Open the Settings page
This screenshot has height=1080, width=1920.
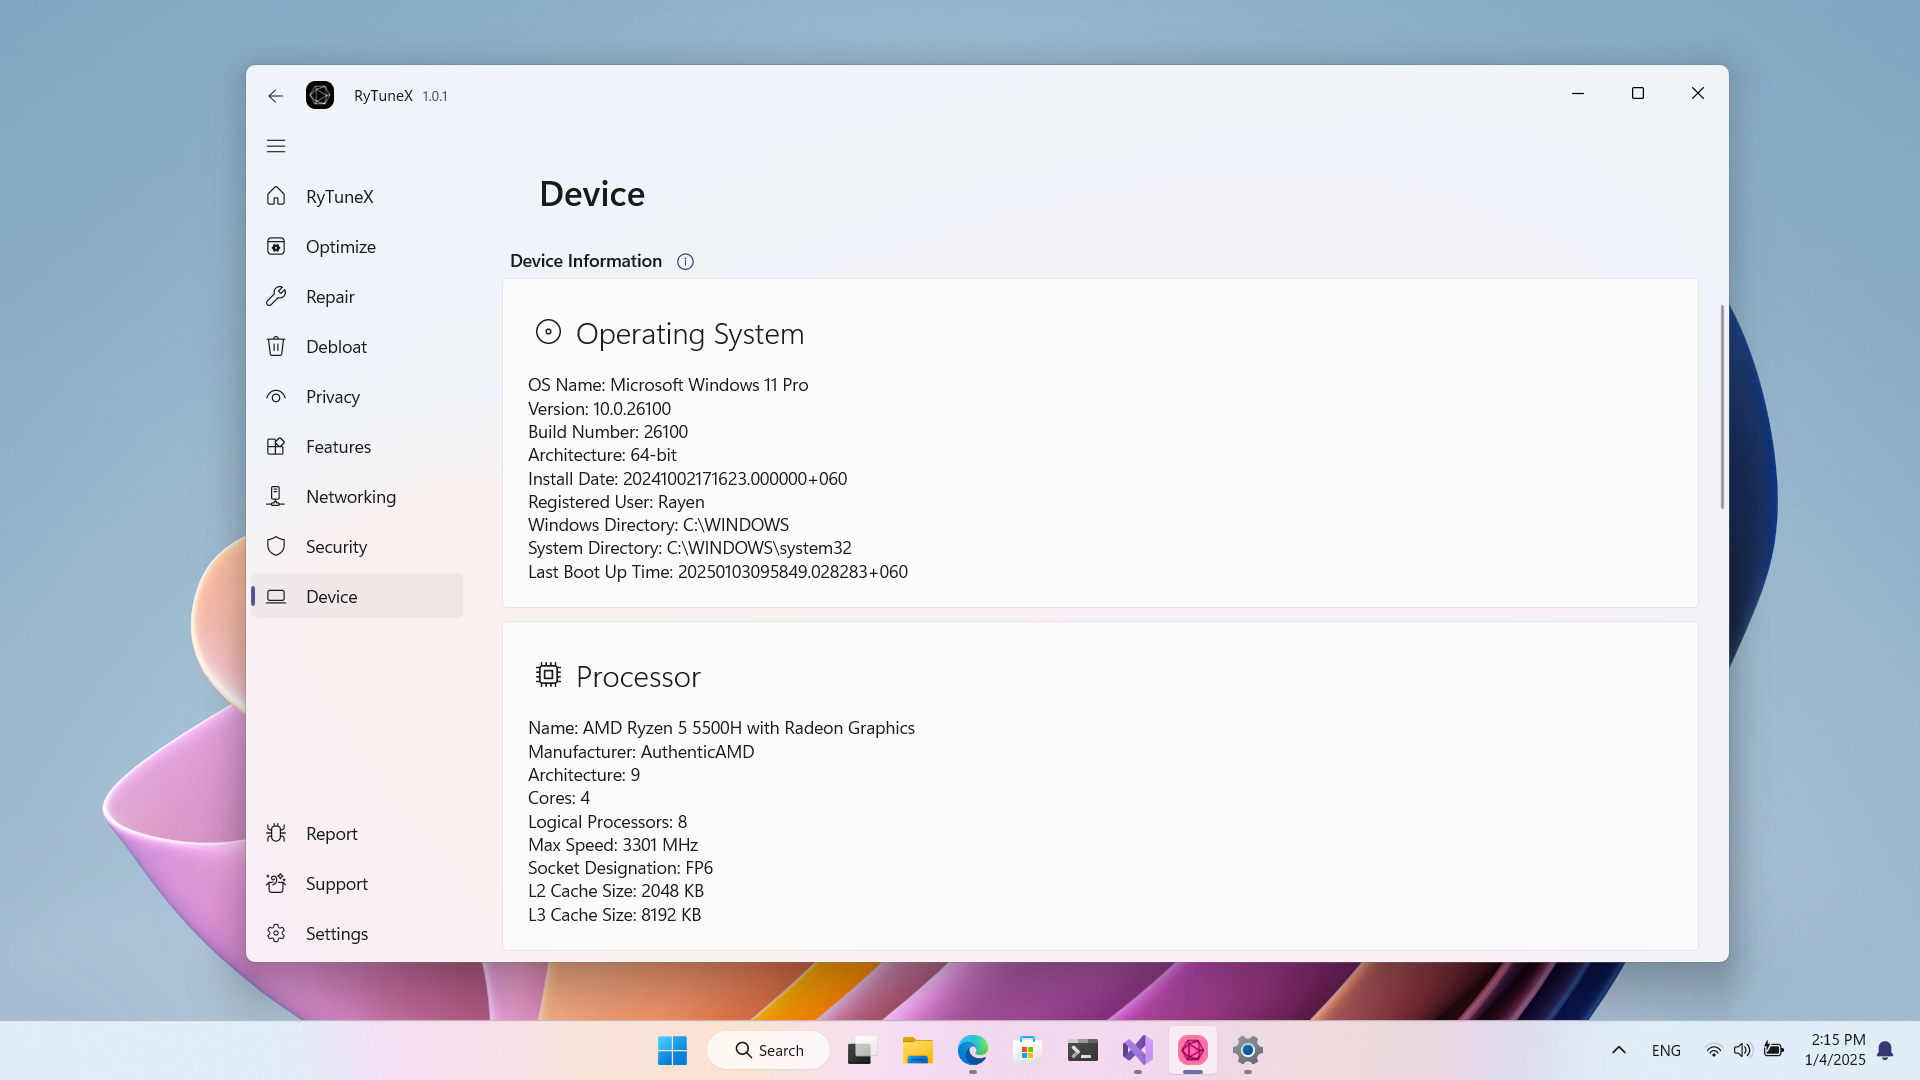coord(356,933)
